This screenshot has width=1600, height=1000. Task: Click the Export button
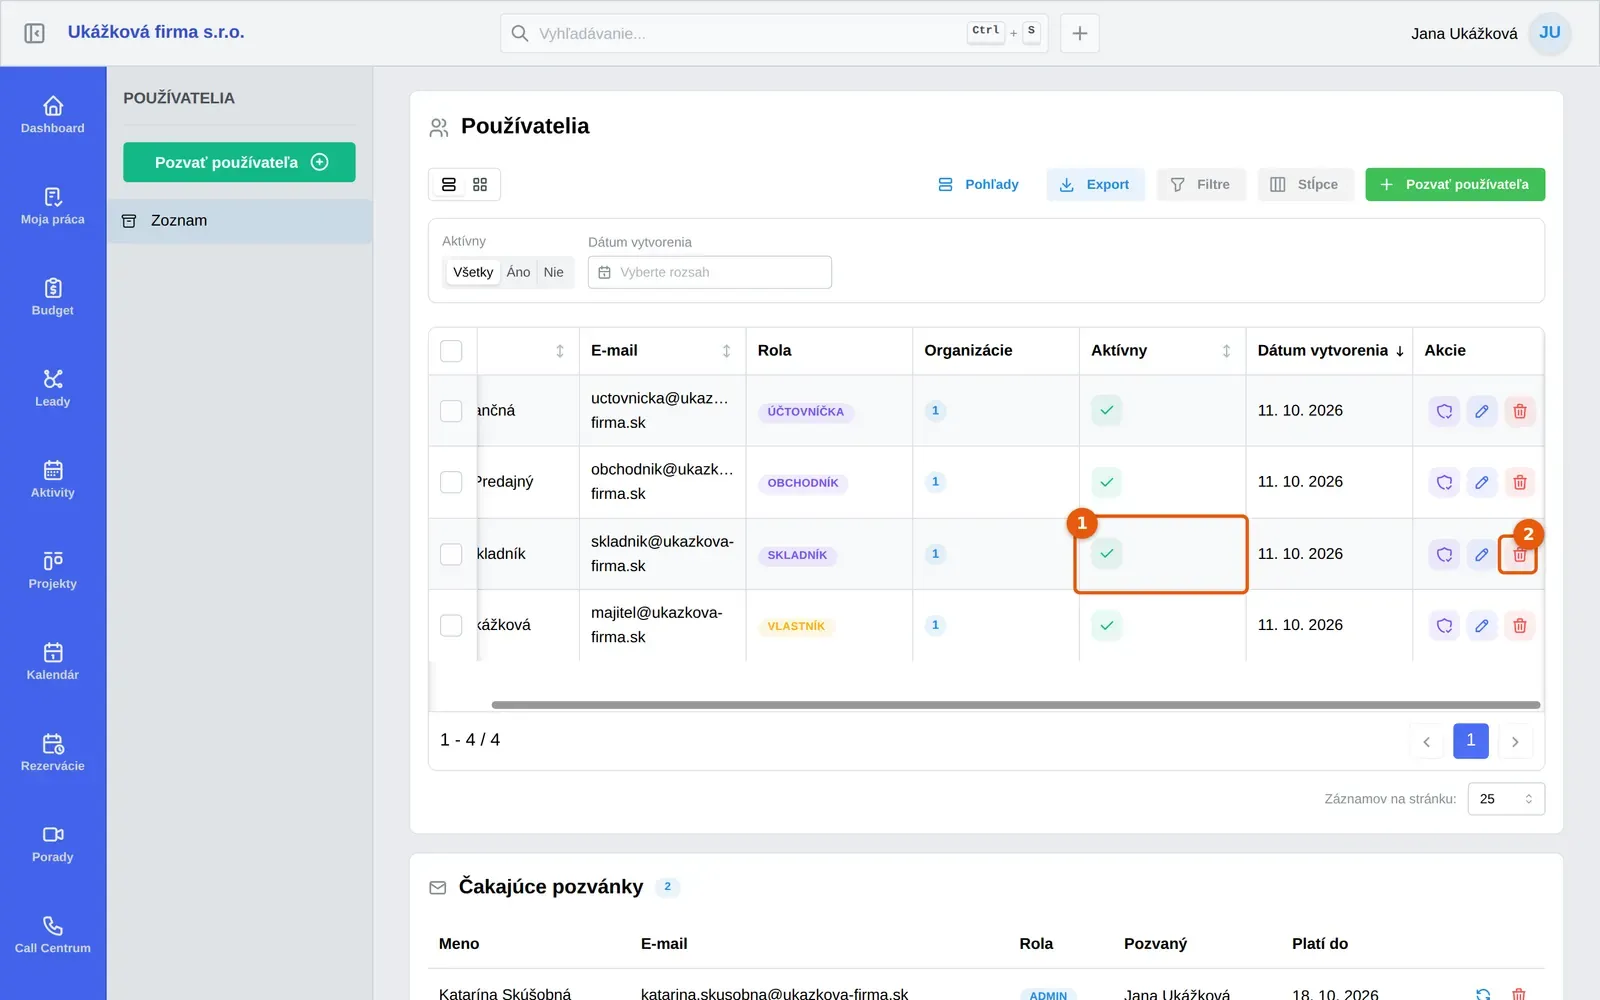coord(1095,185)
